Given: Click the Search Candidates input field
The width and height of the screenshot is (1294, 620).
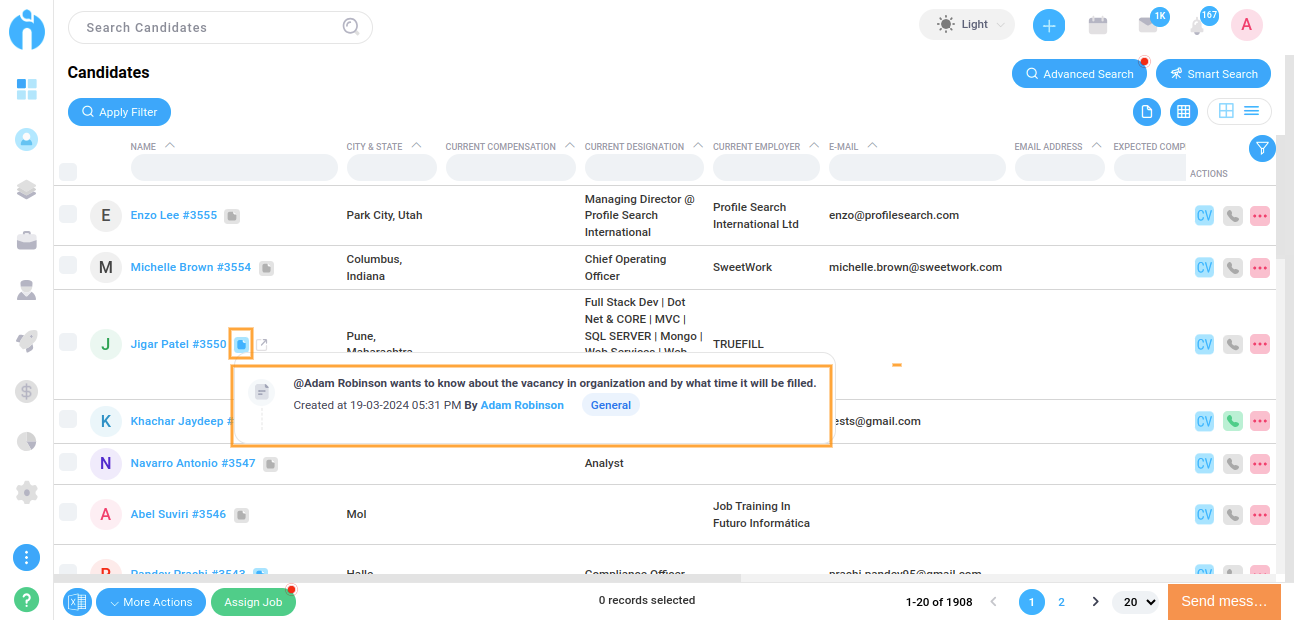Looking at the screenshot, I should (210, 28).
